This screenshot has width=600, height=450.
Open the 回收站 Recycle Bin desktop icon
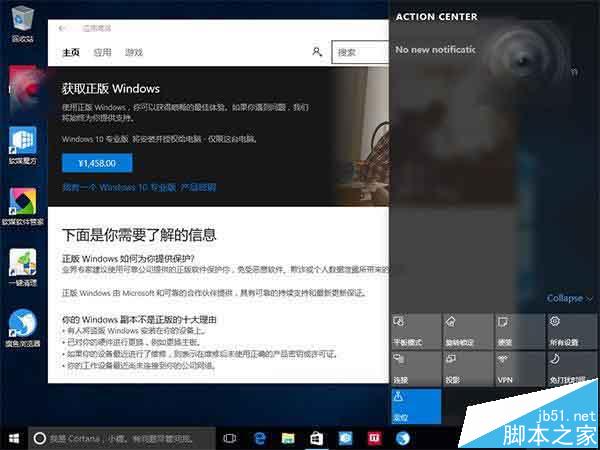[x=23, y=24]
